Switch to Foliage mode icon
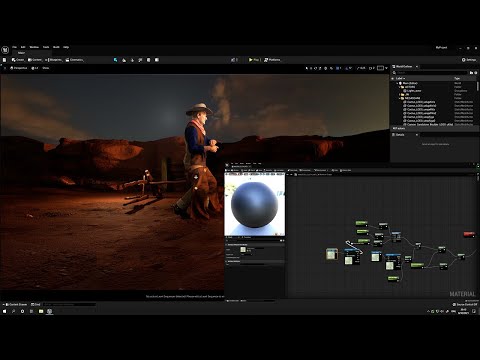The height and width of the screenshot is (360, 480). pos(132,60)
